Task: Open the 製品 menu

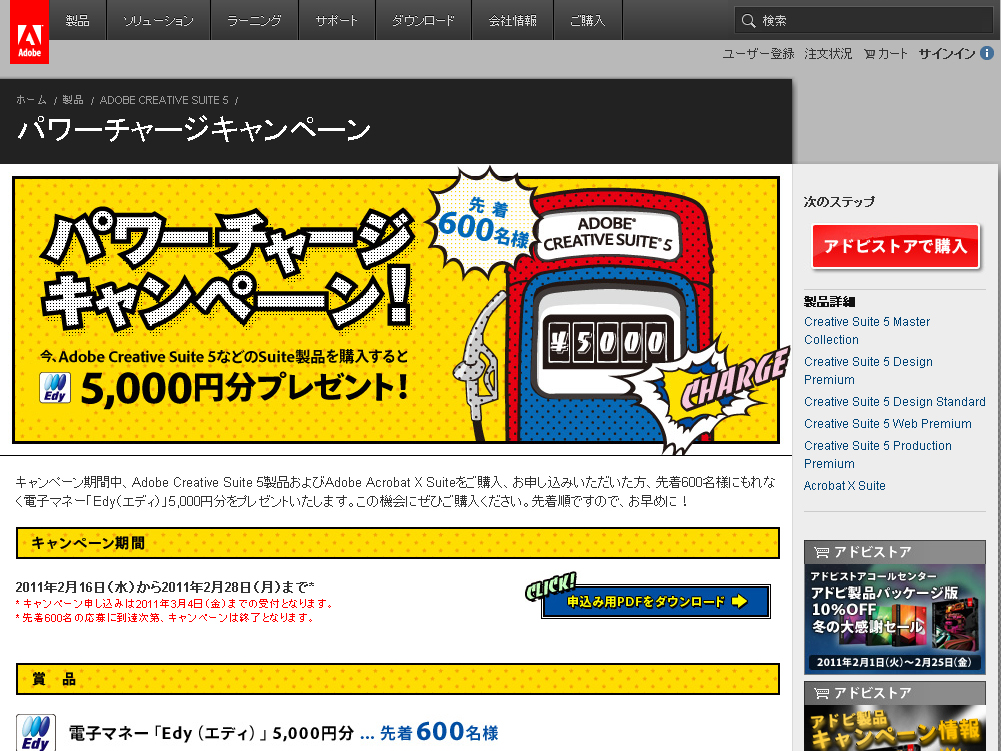Action: (78, 20)
